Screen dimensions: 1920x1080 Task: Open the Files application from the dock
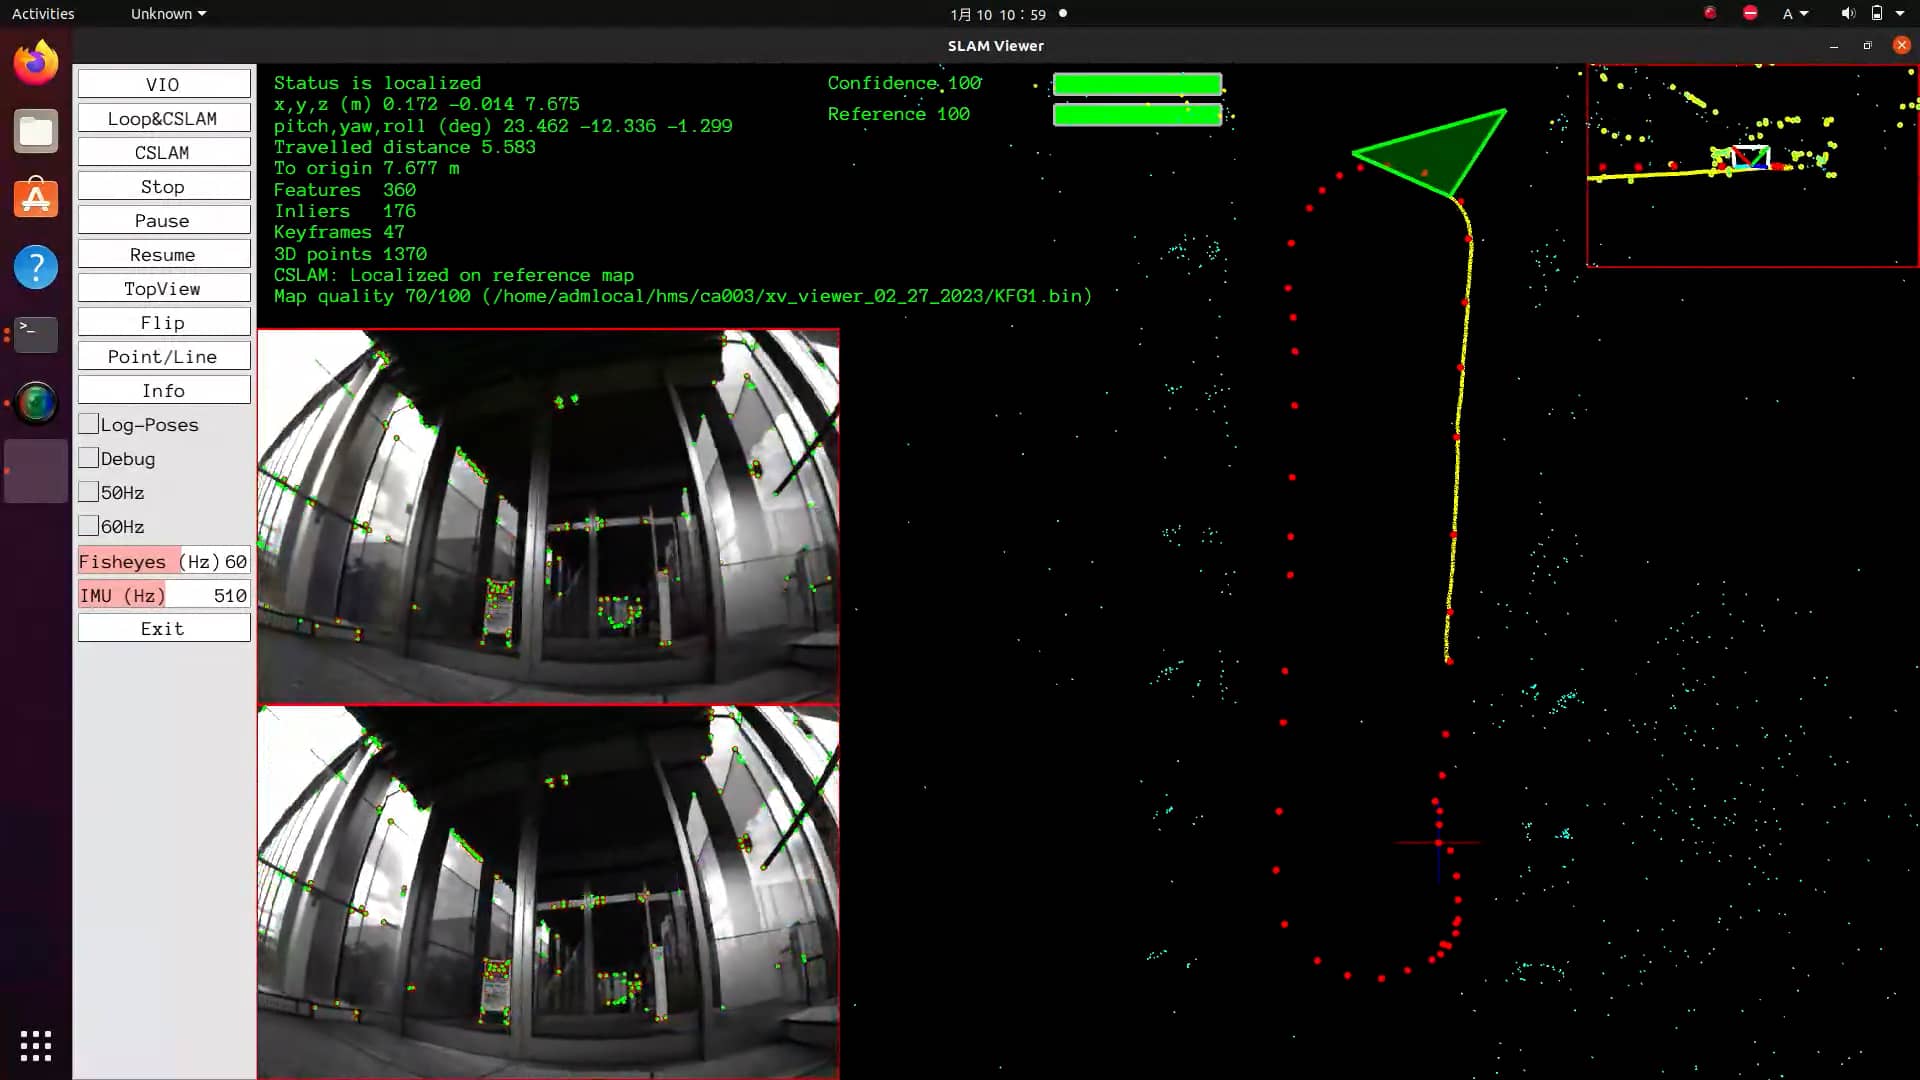35,131
